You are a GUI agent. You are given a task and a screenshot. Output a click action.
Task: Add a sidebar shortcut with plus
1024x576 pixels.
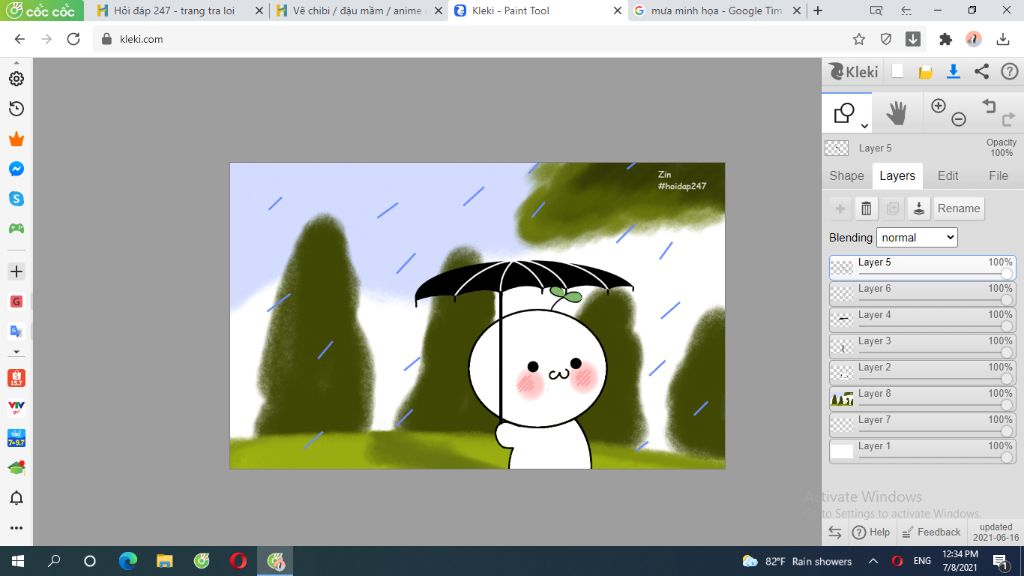16,272
